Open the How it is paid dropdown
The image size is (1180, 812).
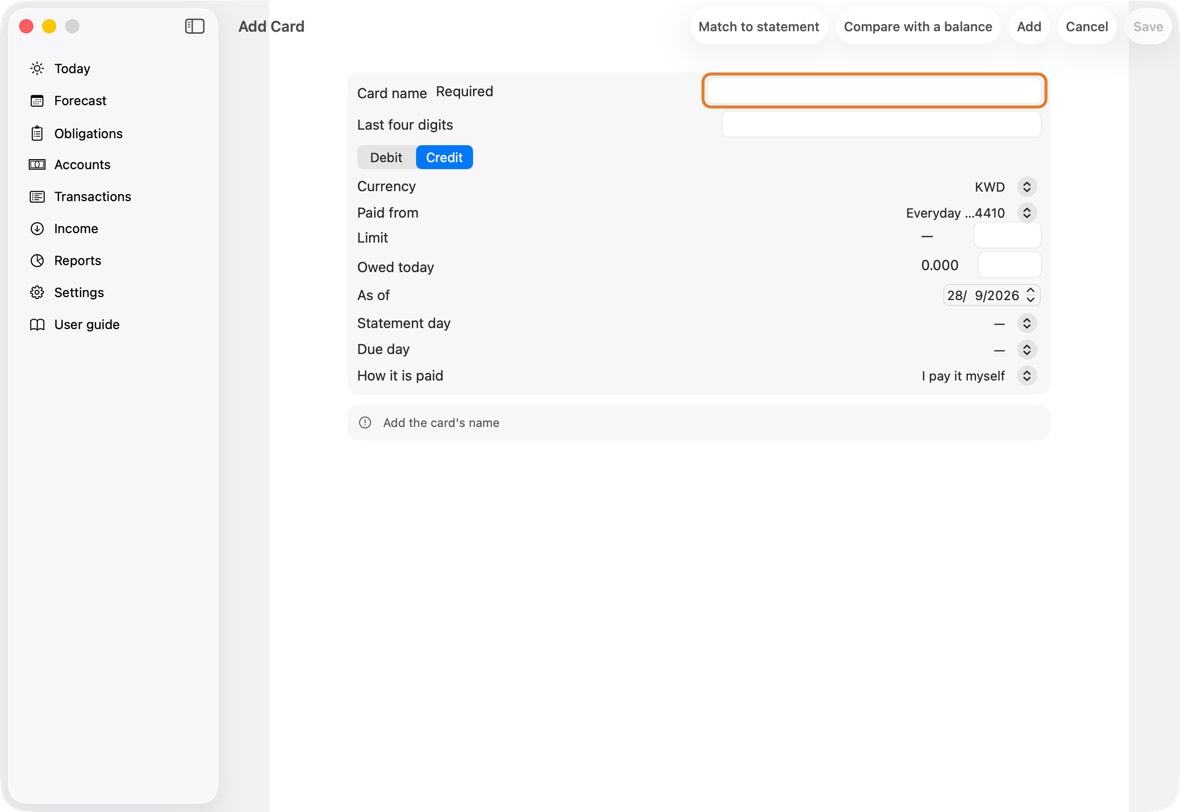[x=1026, y=376]
